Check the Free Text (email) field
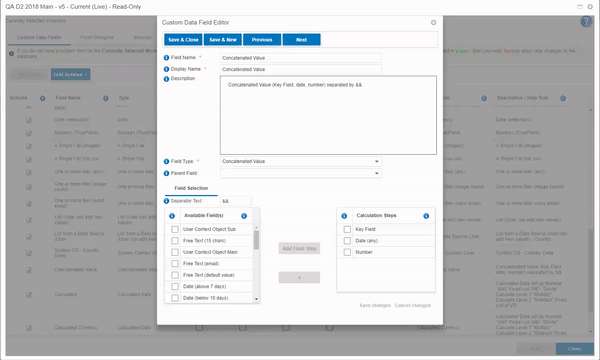This screenshot has width=600, height=360. coord(175,264)
